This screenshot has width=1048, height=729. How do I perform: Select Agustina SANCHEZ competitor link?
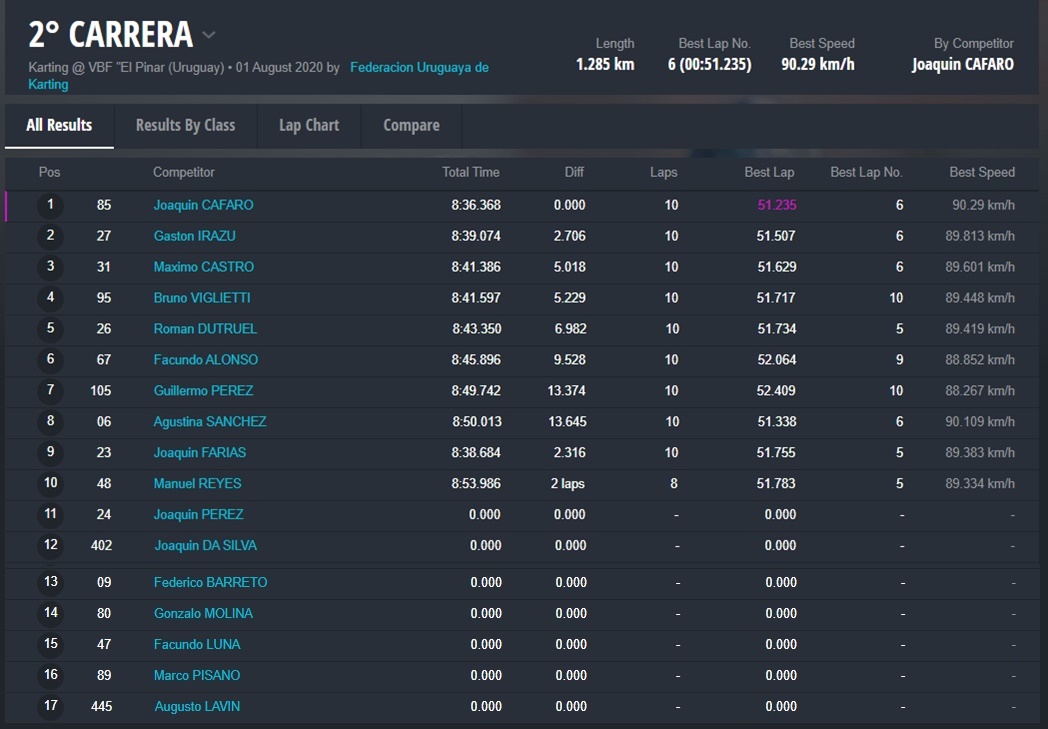(x=209, y=422)
